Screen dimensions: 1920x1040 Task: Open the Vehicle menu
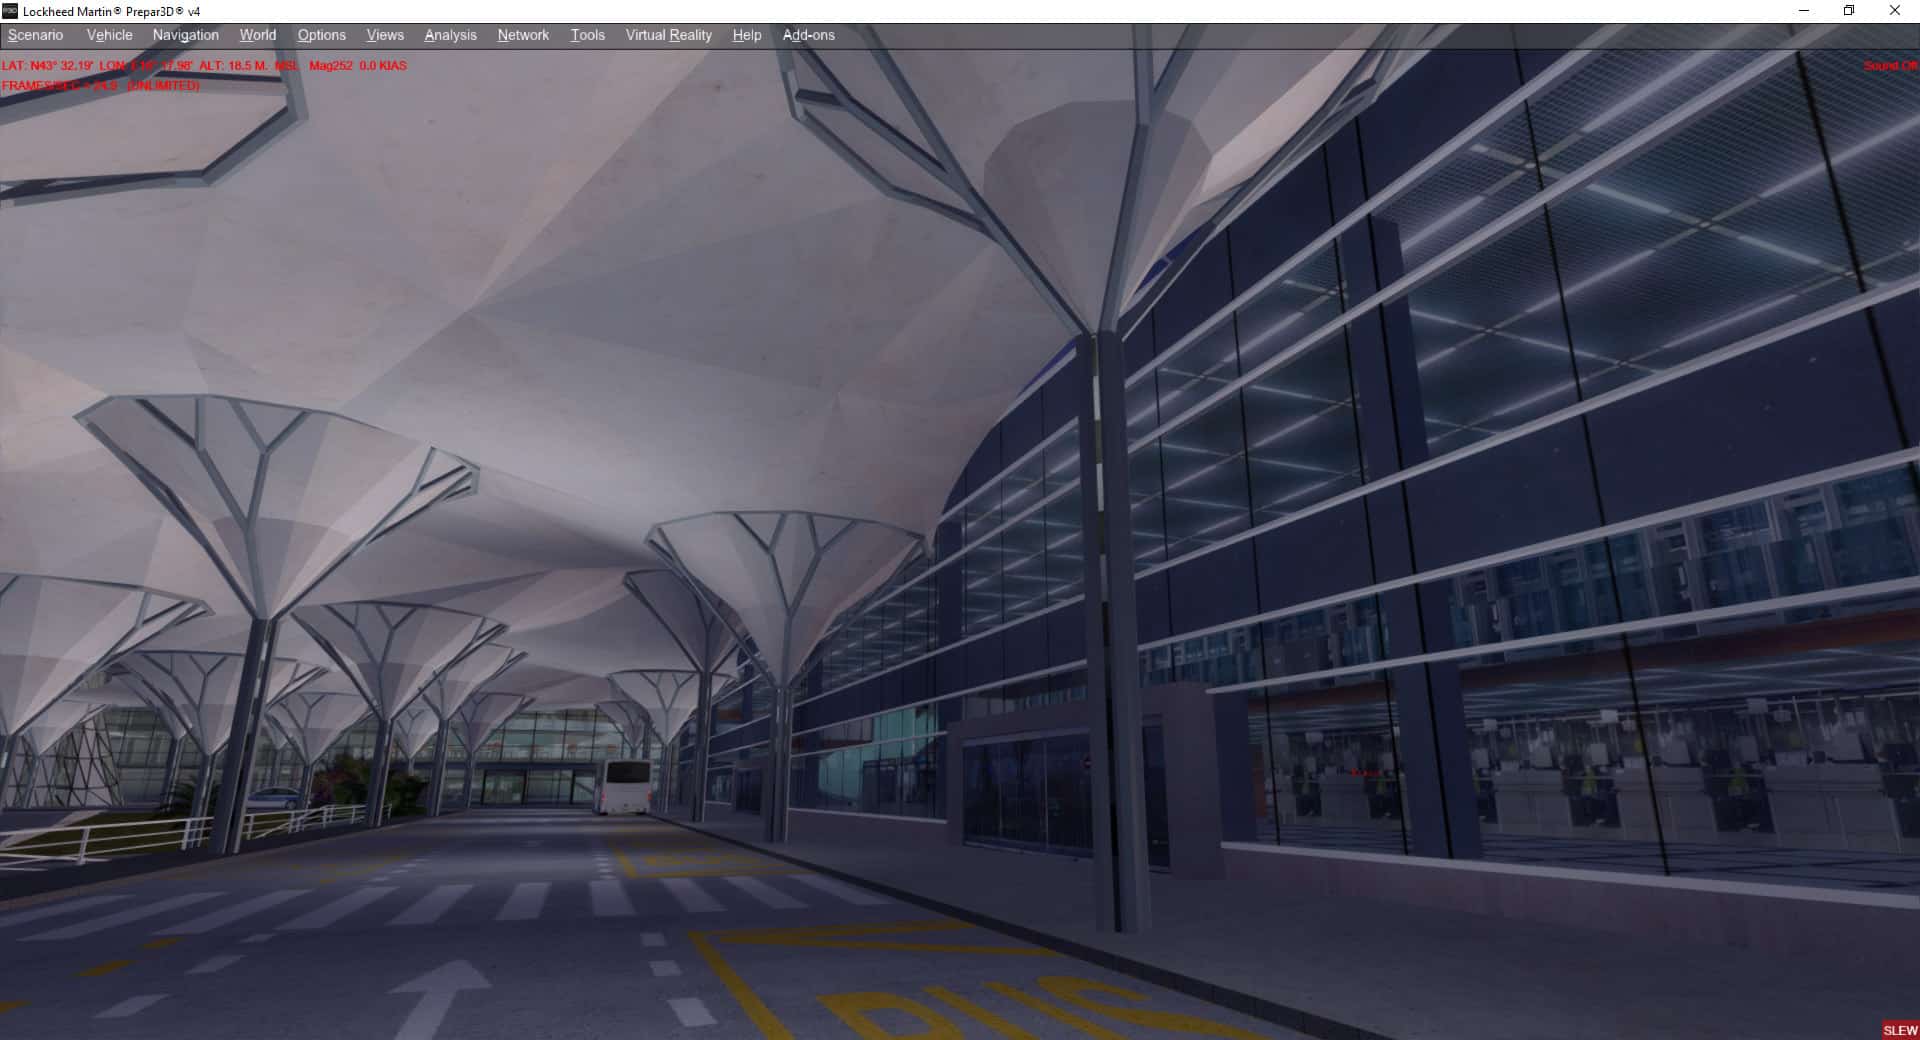[x=109, y=35]
